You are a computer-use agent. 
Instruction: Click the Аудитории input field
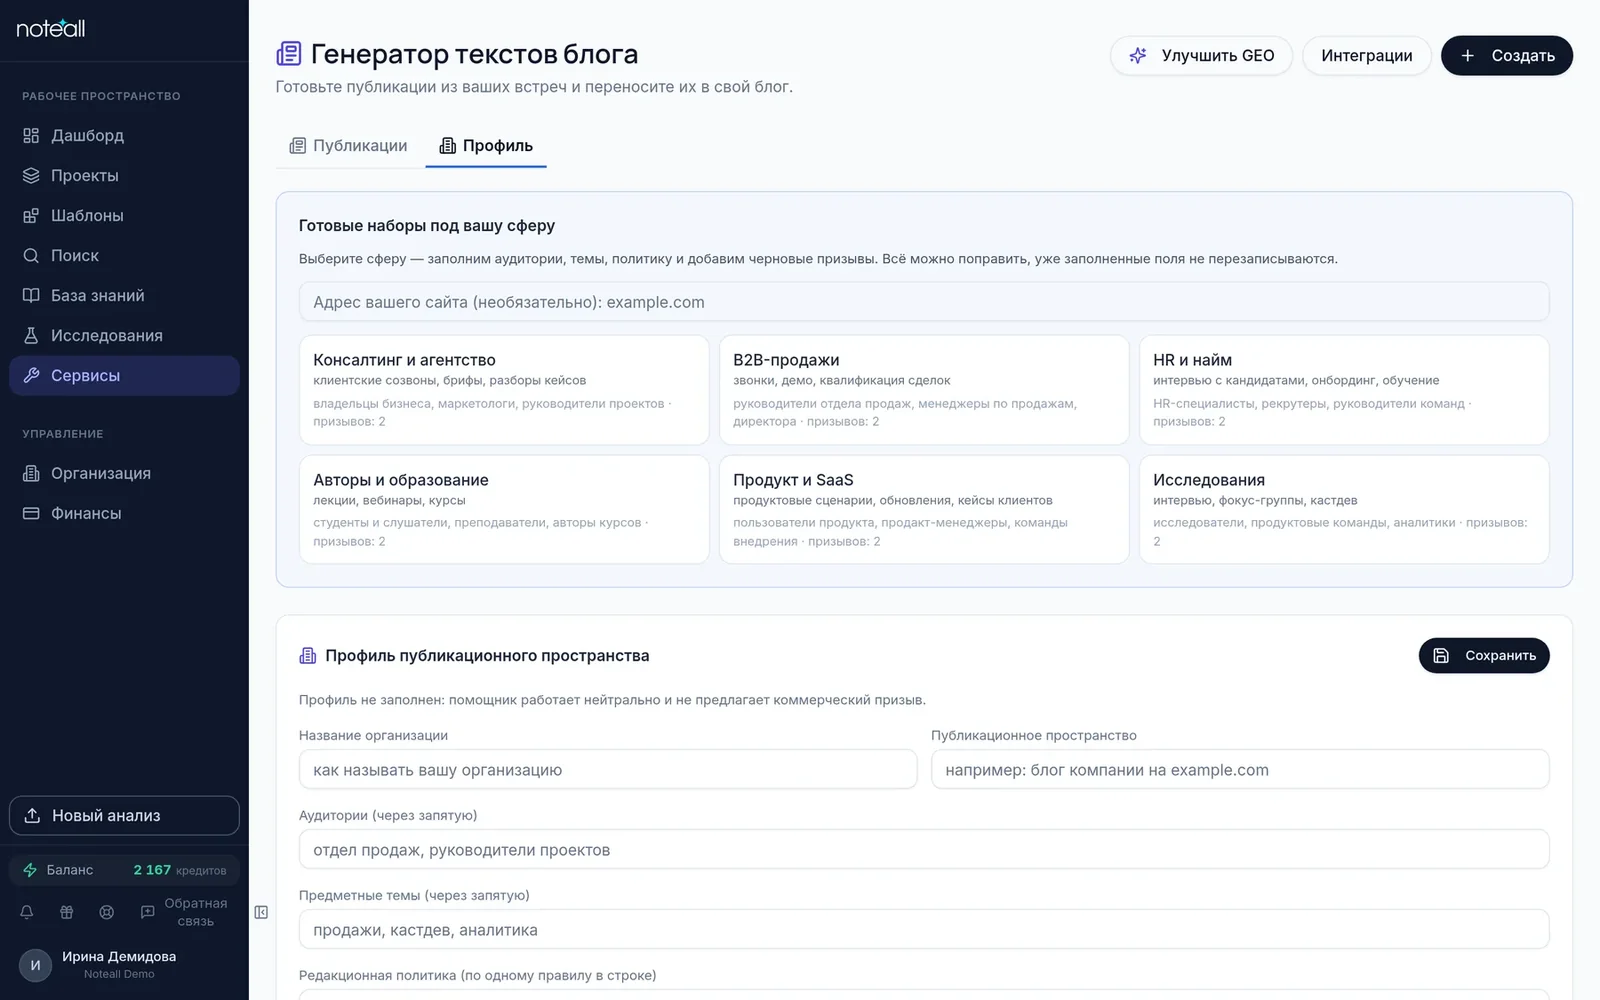click(924, 850)
